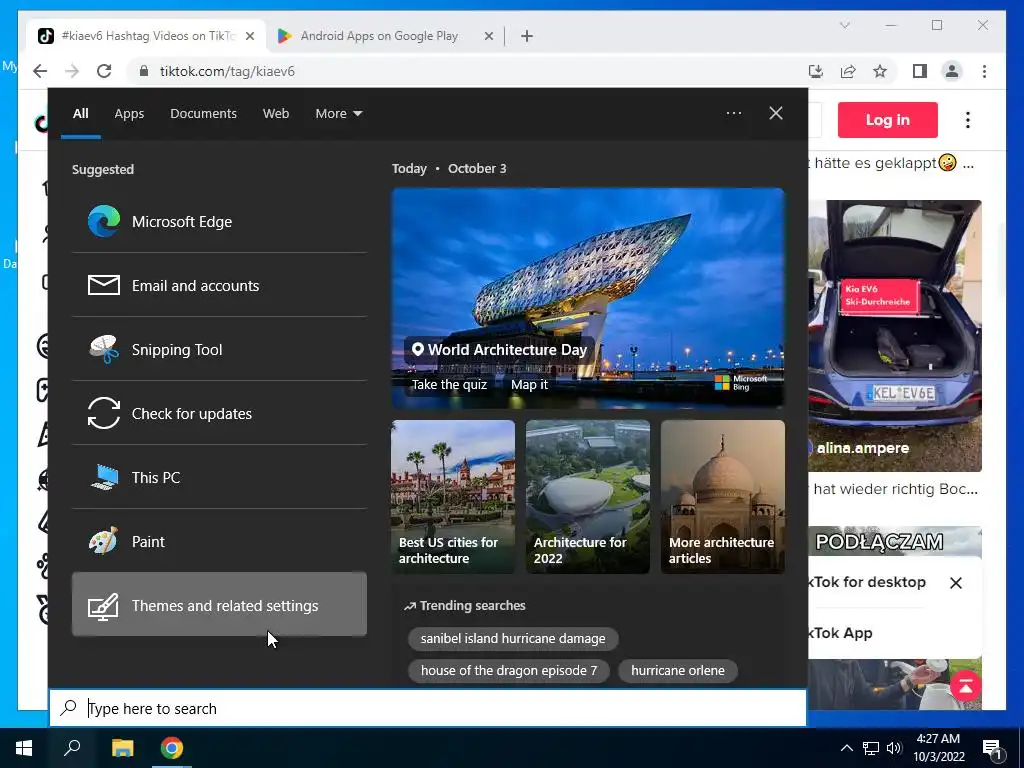Image resolution: width=1024 pixels, height=768 pixels.
Task: Launch the Snipping Tool
Action: point(219,349)
